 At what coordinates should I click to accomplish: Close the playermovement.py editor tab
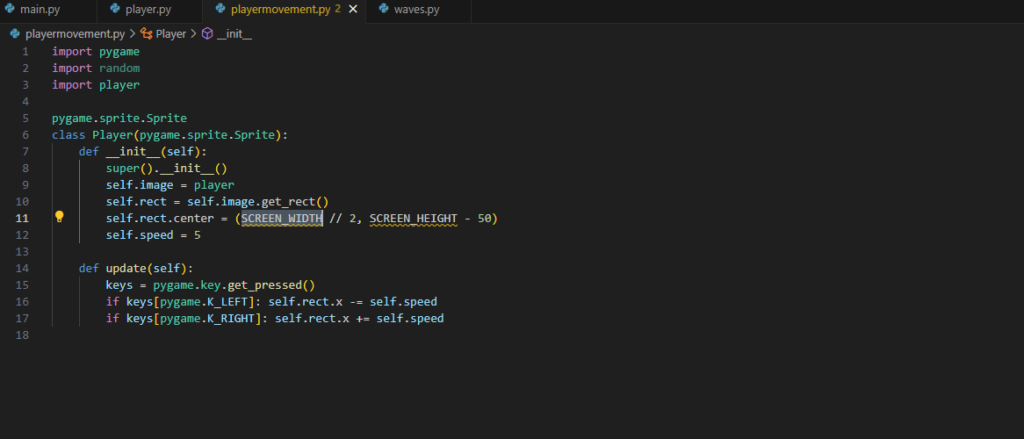point(352,10)
